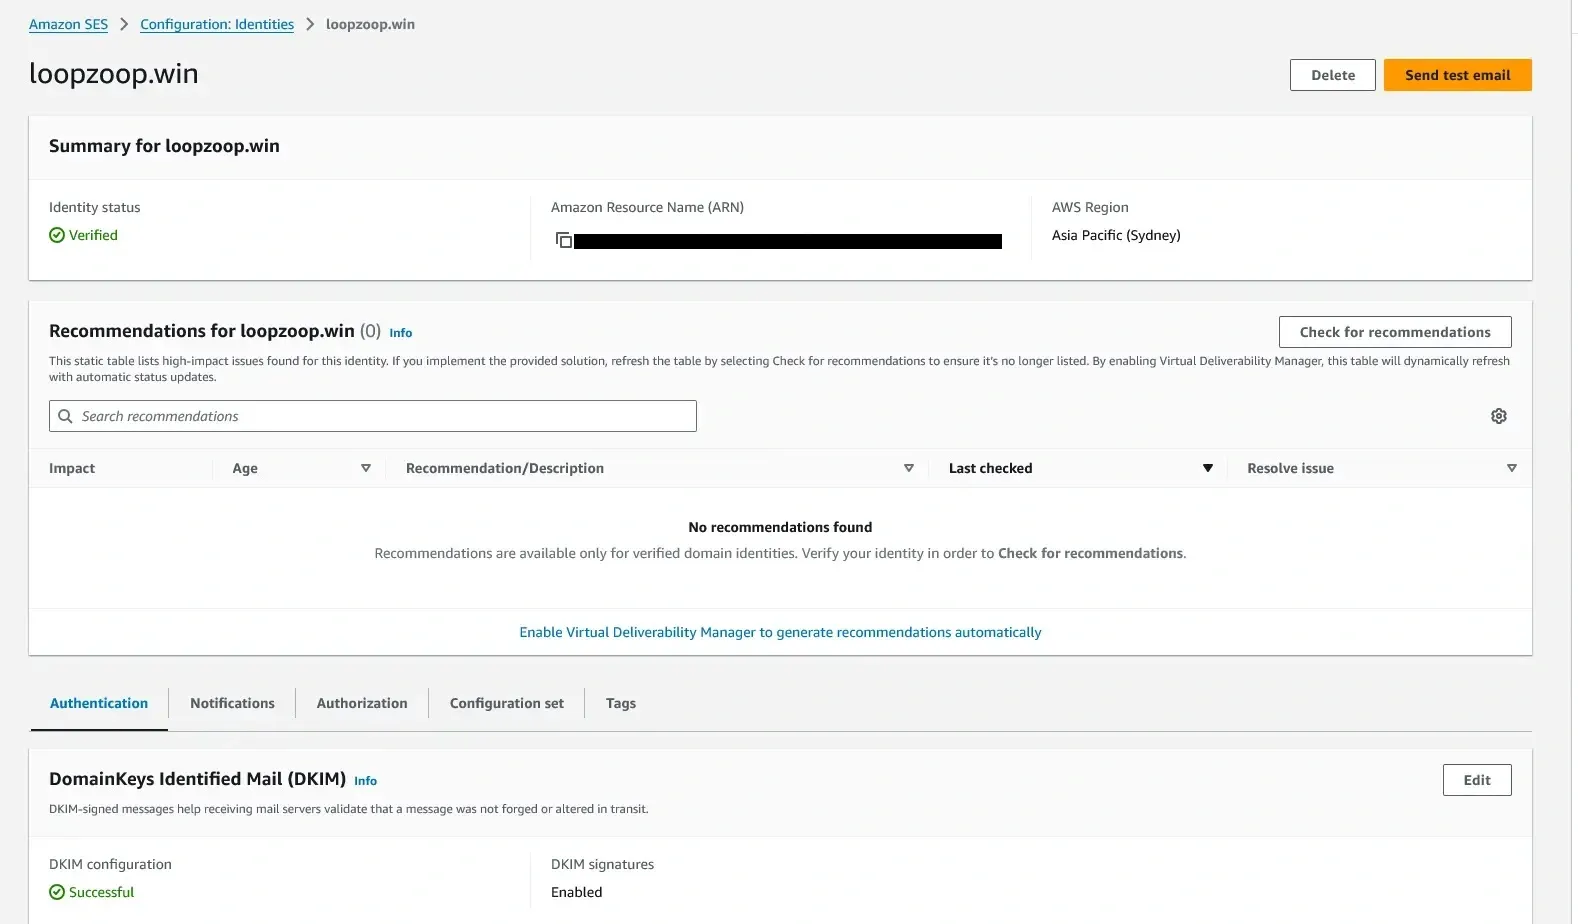This screenshot has width=1578, height=924.
Task: Click the DKIM Successful check icon
Action: coord(57,892)
